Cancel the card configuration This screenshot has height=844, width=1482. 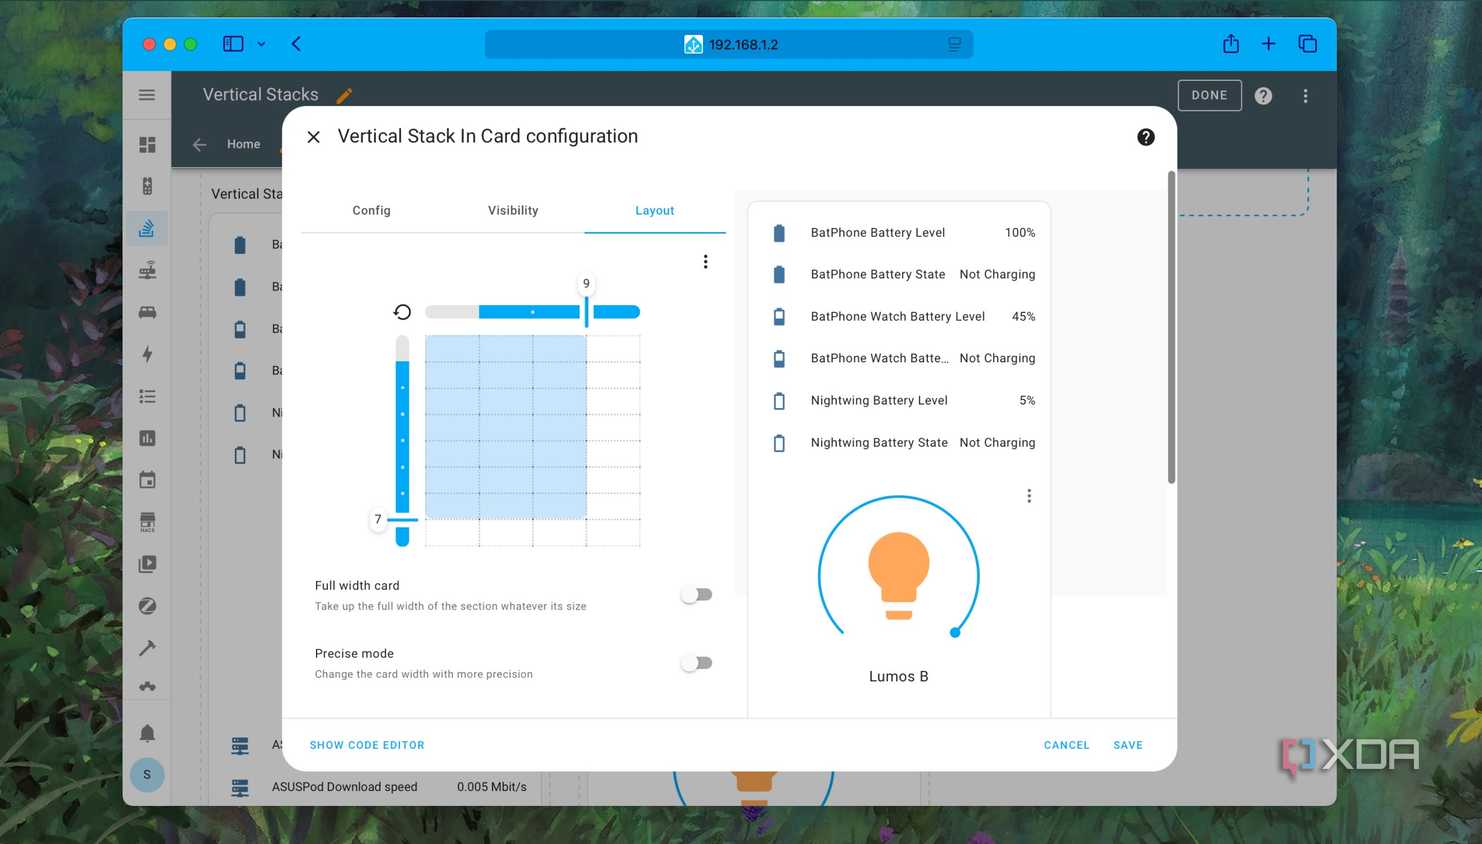pyautogui.click(x=1066, y=745)
